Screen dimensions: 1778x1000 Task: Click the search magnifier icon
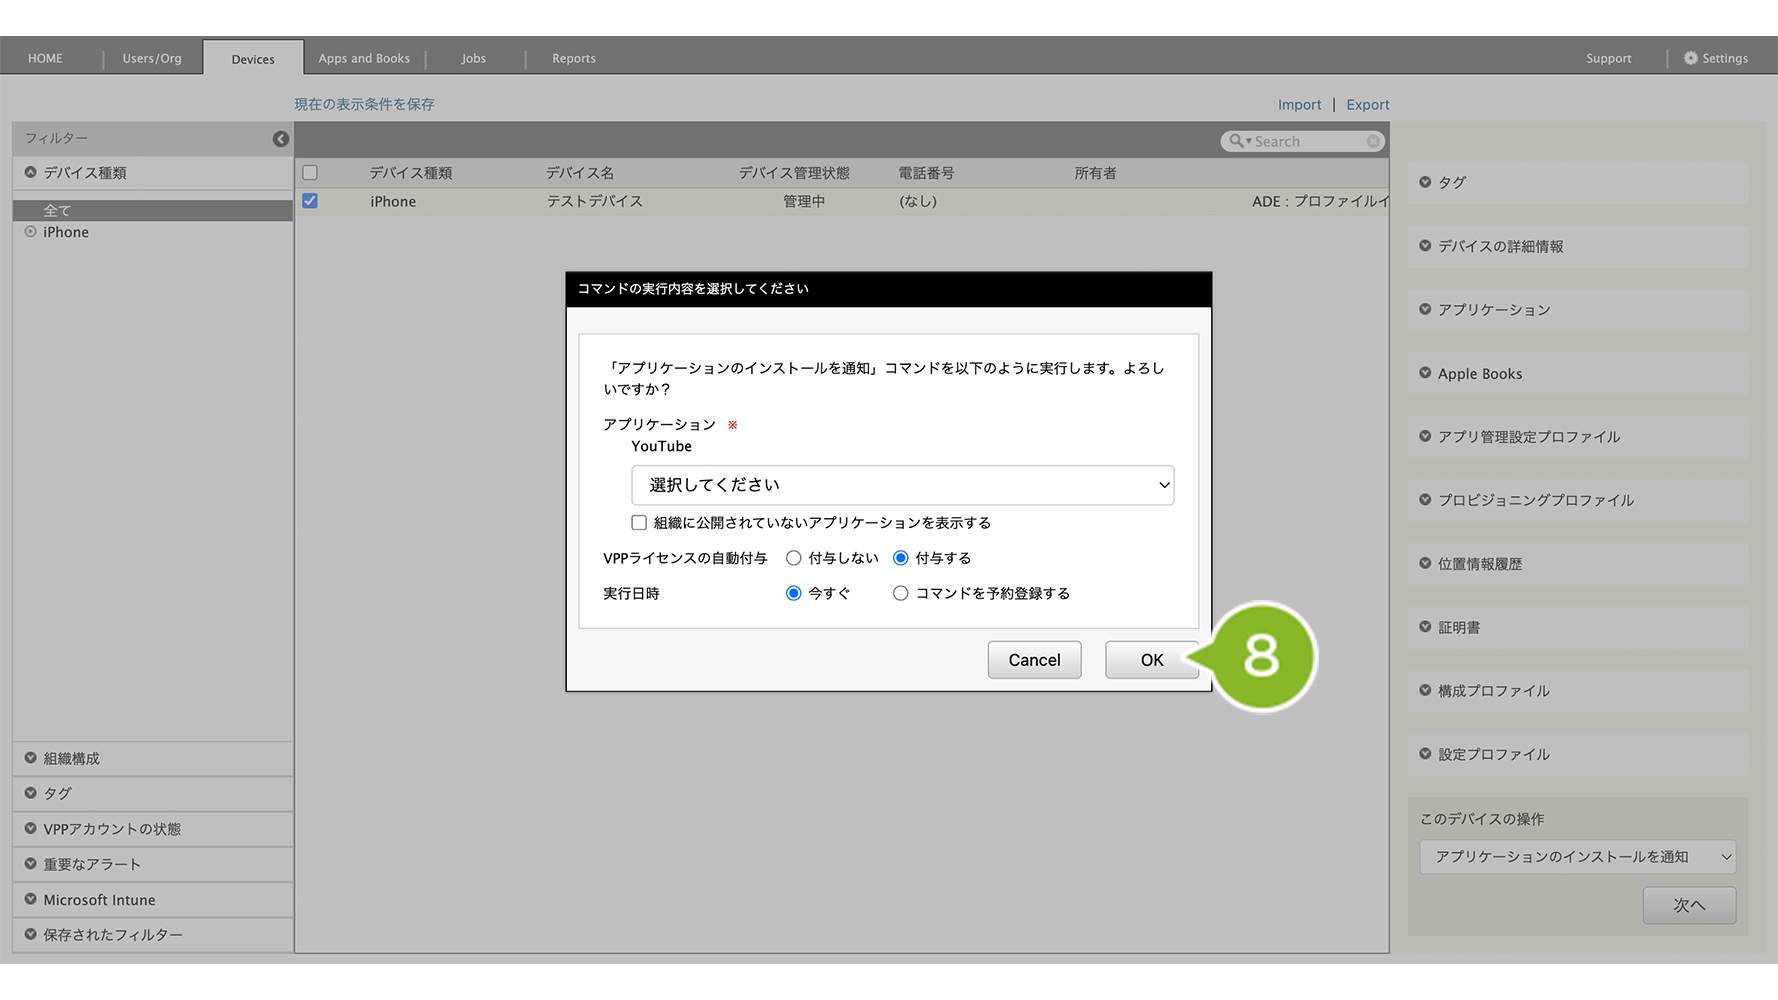coord(1237,142)
